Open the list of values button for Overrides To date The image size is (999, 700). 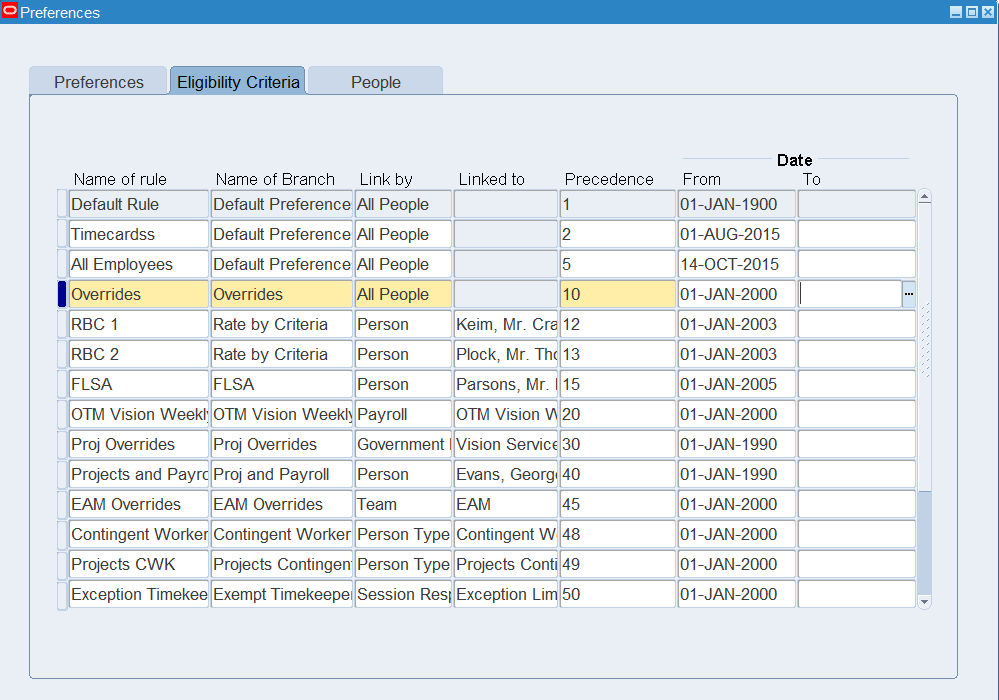(909, 294)
